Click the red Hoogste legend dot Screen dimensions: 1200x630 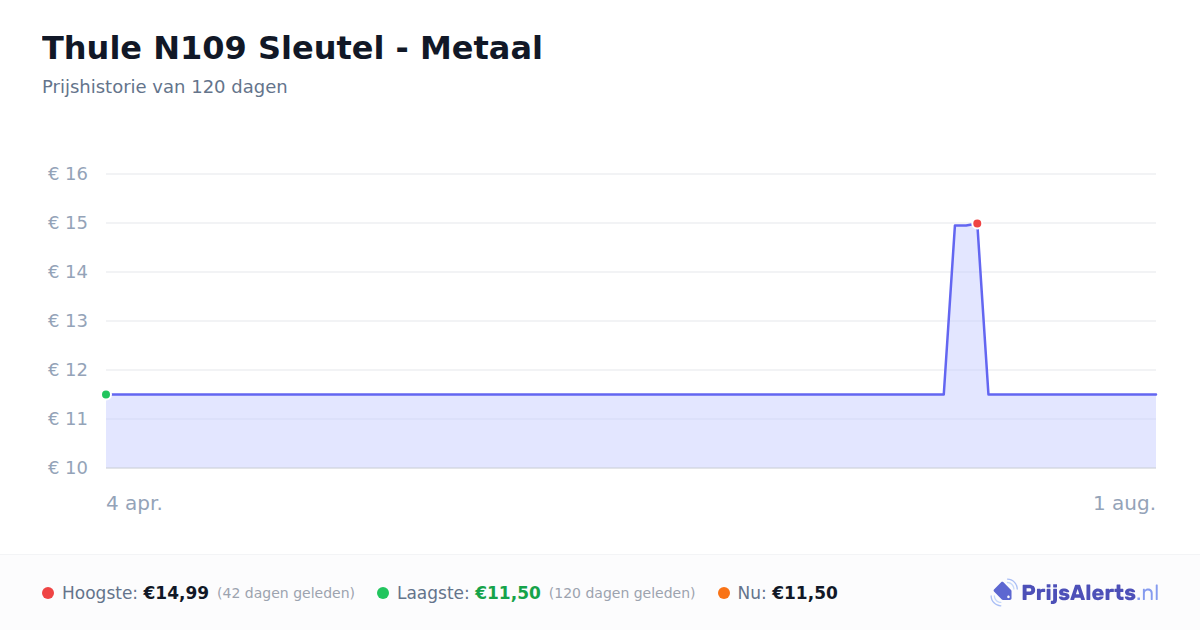[x=48, y=593]
